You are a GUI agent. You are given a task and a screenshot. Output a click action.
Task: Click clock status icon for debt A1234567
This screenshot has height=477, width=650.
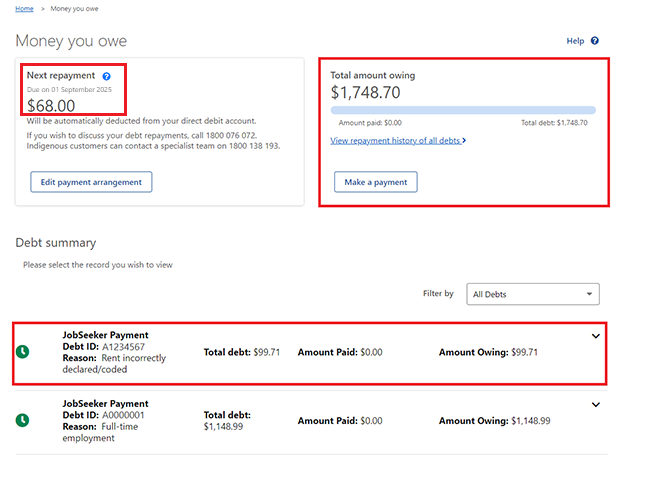(23, 352)
